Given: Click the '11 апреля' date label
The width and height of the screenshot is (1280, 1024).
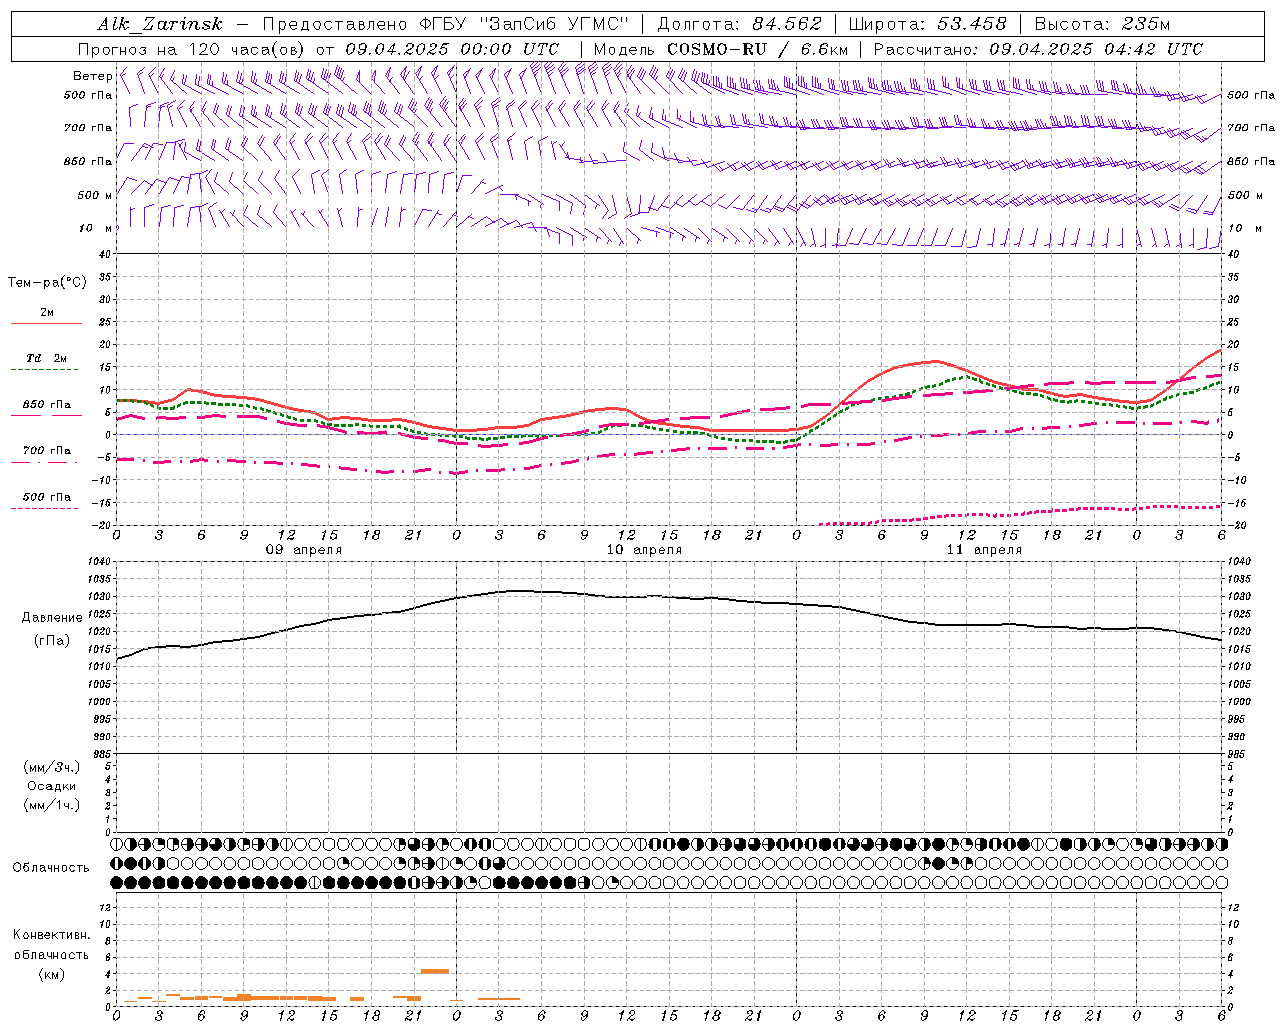Looking at the screenshot, I should tap(984, 550).
